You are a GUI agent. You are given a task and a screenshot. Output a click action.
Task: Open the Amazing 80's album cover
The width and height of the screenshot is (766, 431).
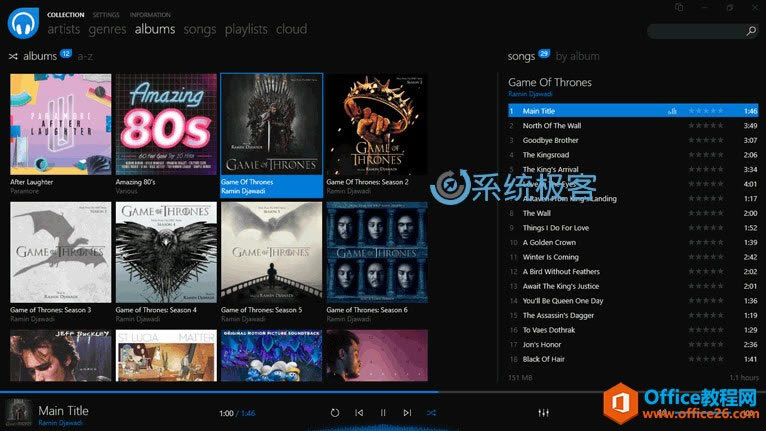tap(166, 124)
